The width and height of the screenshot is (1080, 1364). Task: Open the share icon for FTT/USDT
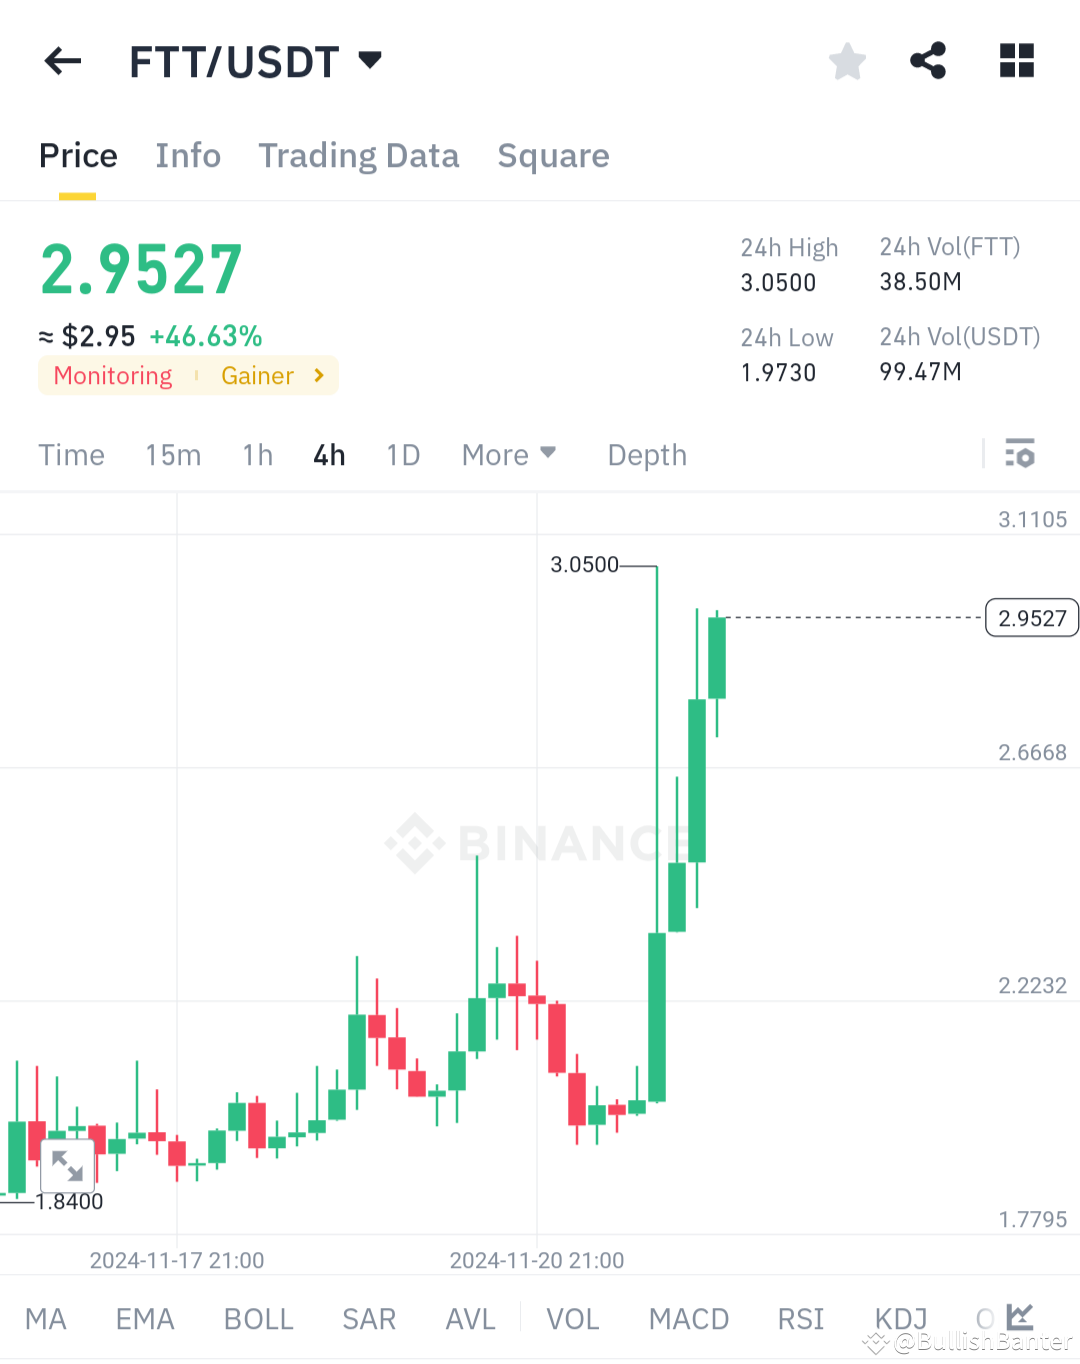[928, 61]
